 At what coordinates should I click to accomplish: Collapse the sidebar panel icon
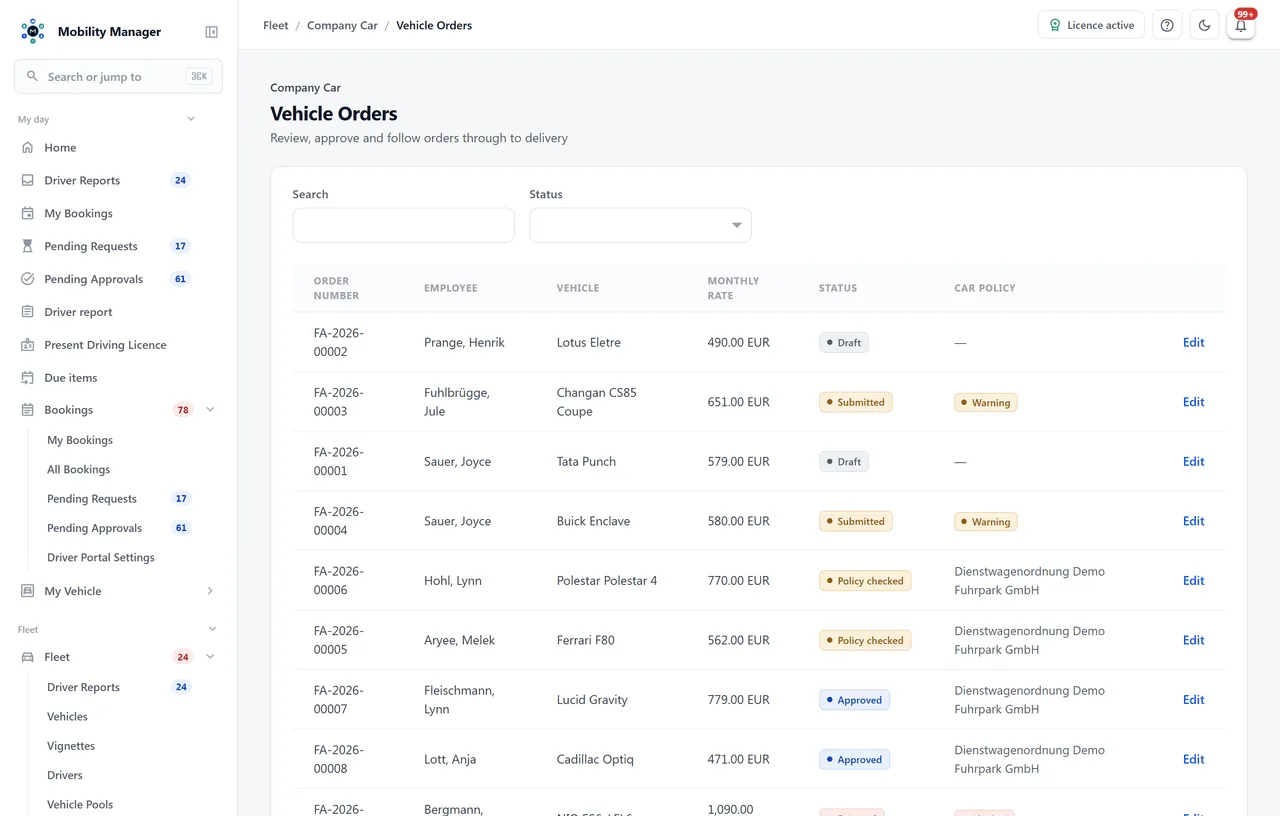(x=212, y=32)
